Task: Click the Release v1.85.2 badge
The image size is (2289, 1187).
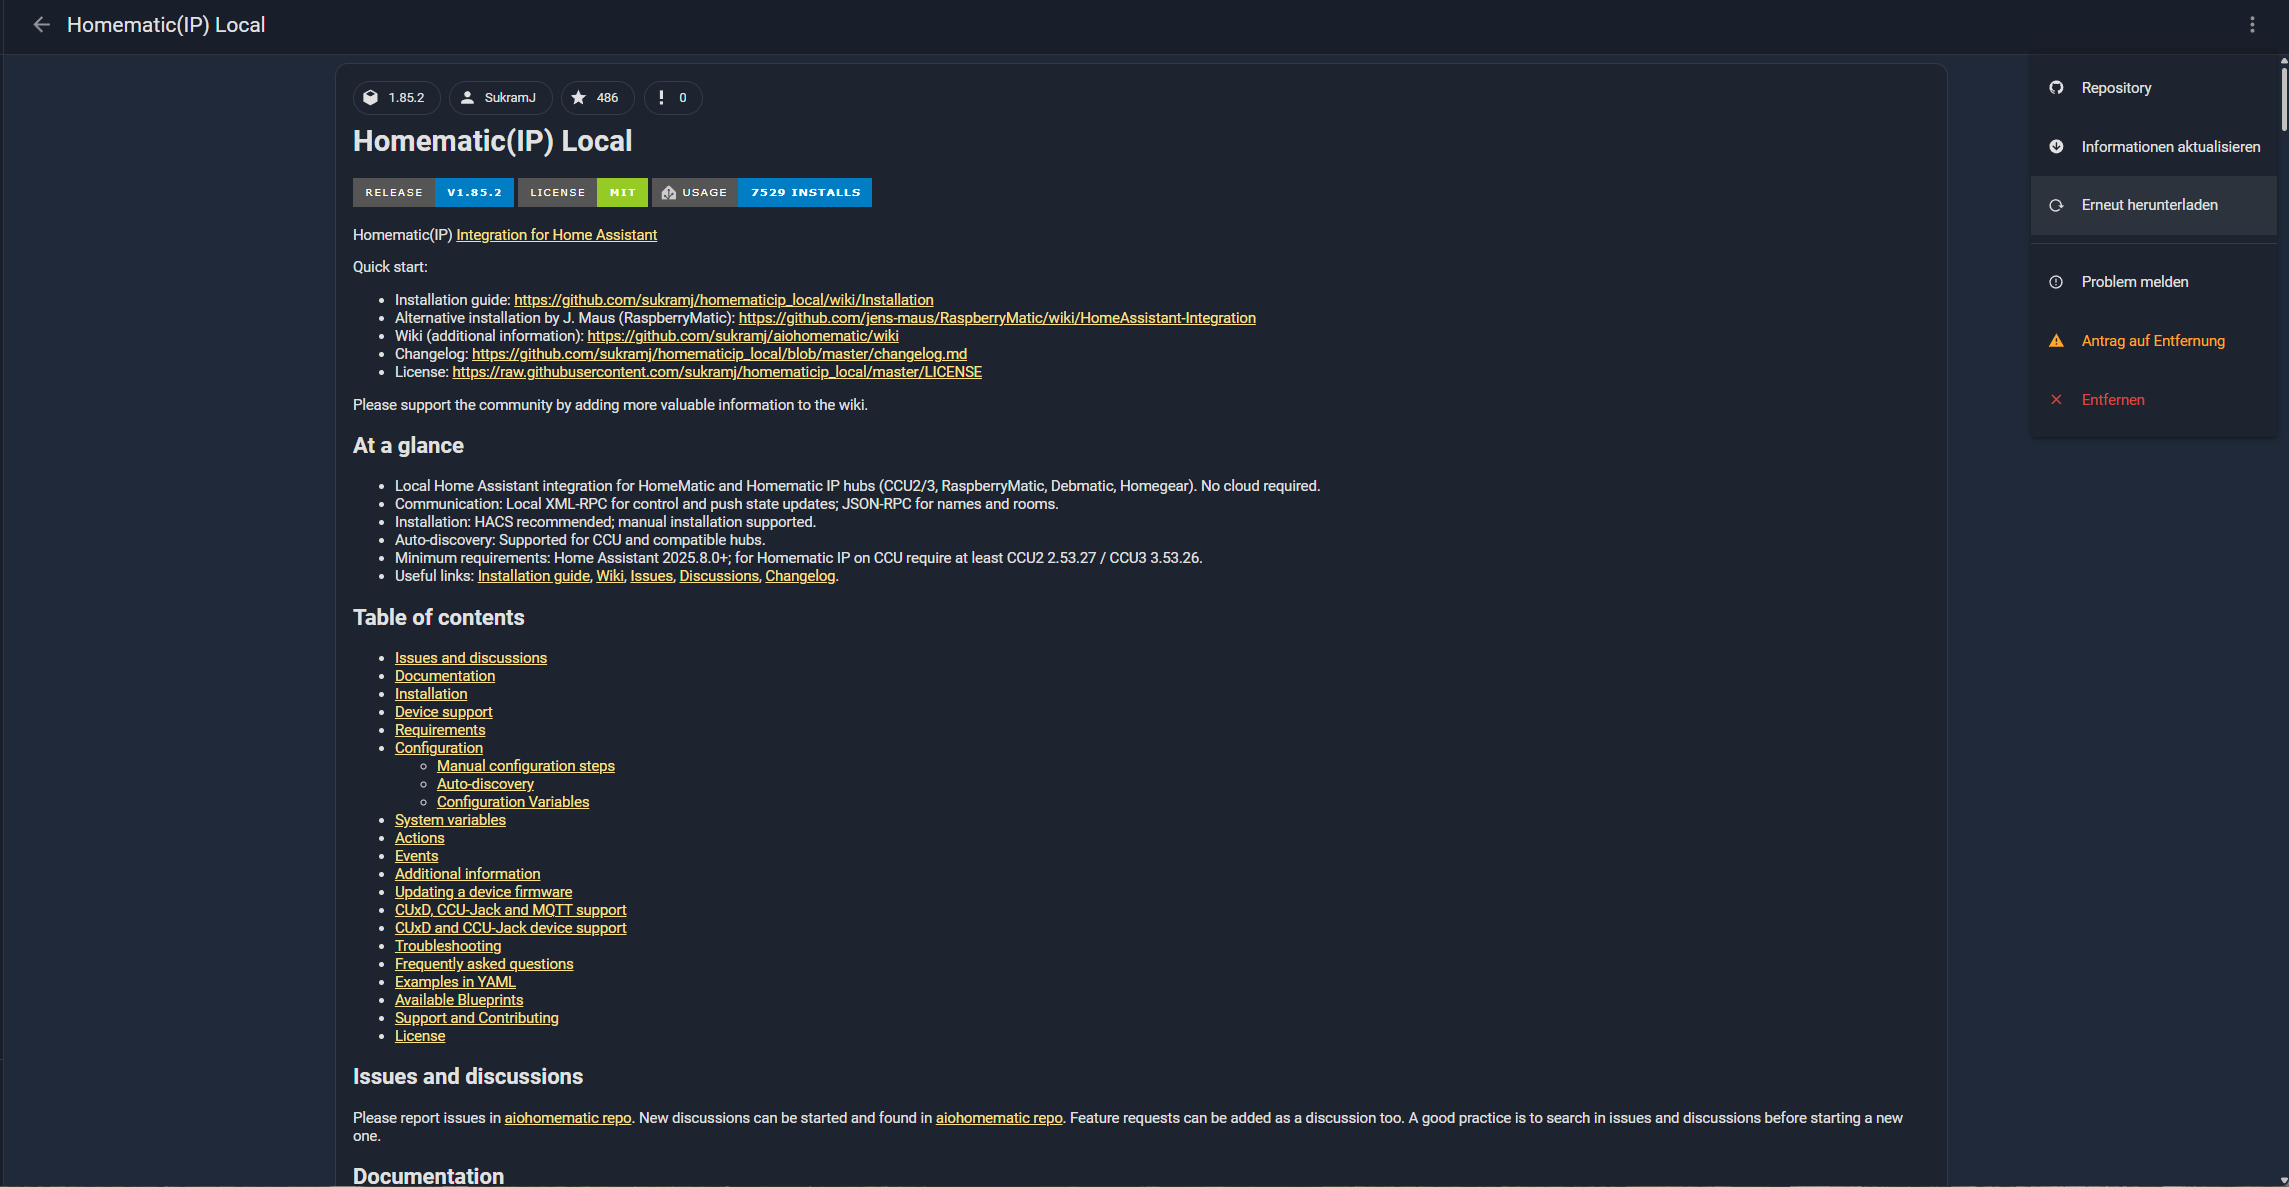Action: point(433,192)
